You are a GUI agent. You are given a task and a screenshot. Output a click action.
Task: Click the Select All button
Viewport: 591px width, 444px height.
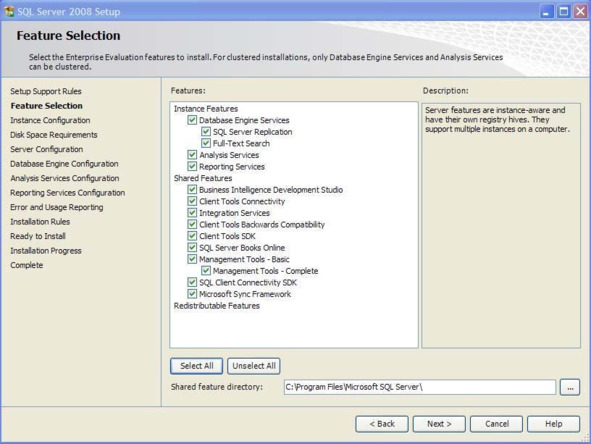(x=196, y=366)
